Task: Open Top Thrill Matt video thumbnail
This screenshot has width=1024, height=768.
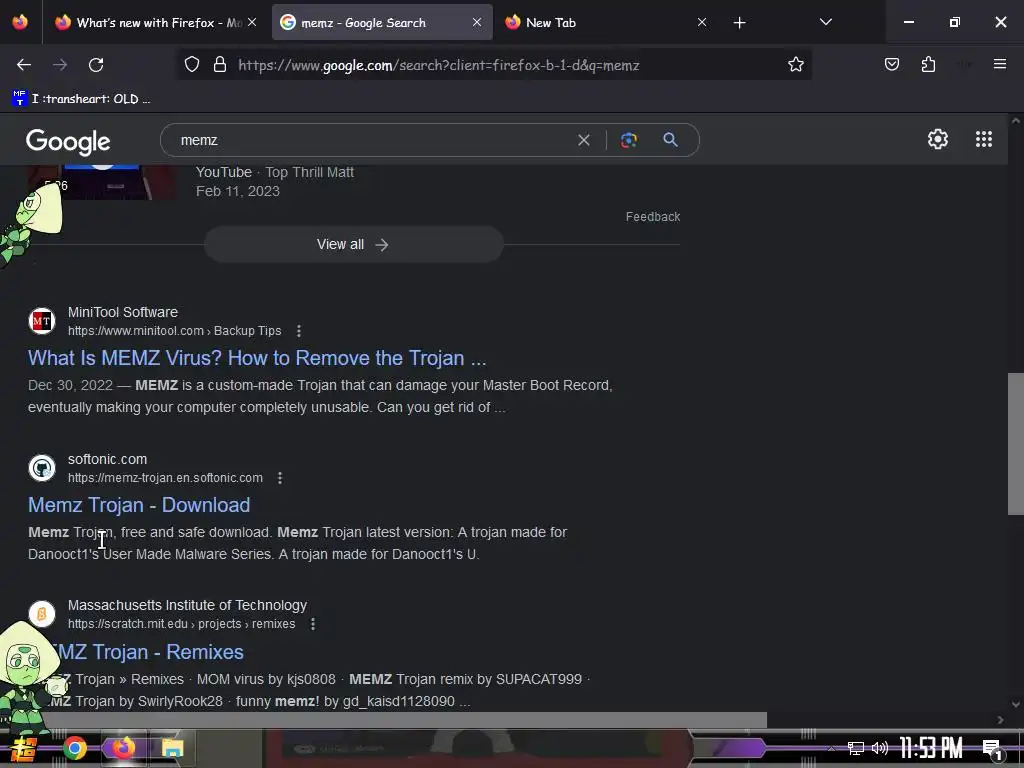Action: [103, 182]
